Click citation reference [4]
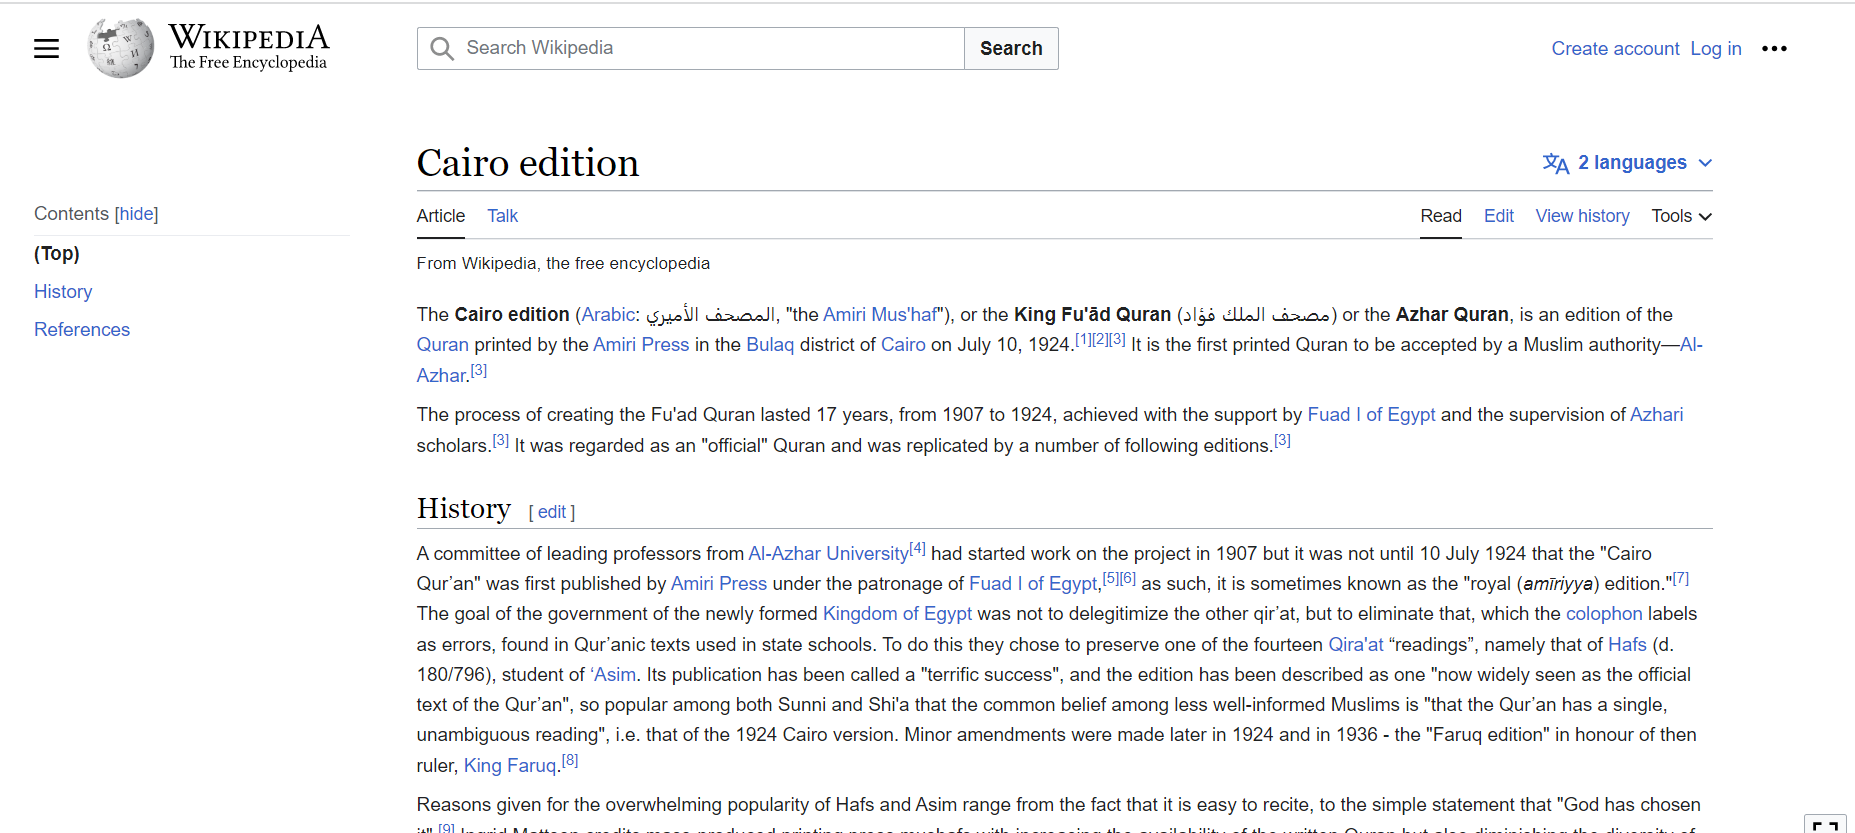The height and width of the screenshot is (833, 1855). pyautogui.click(x=917, y=548)
